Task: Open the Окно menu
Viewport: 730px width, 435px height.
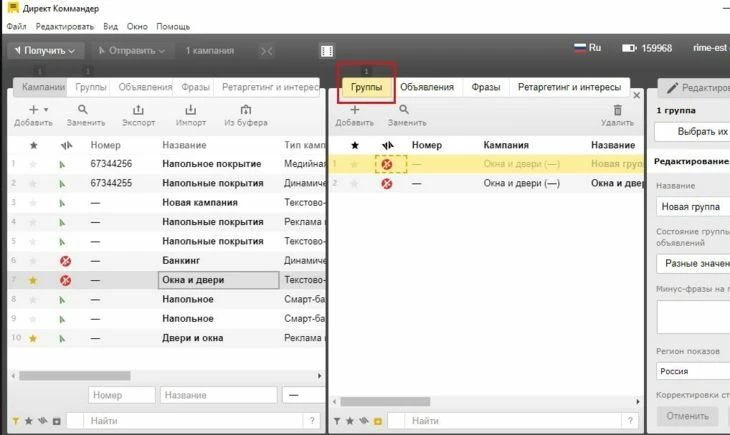Action: coord(137,27)
